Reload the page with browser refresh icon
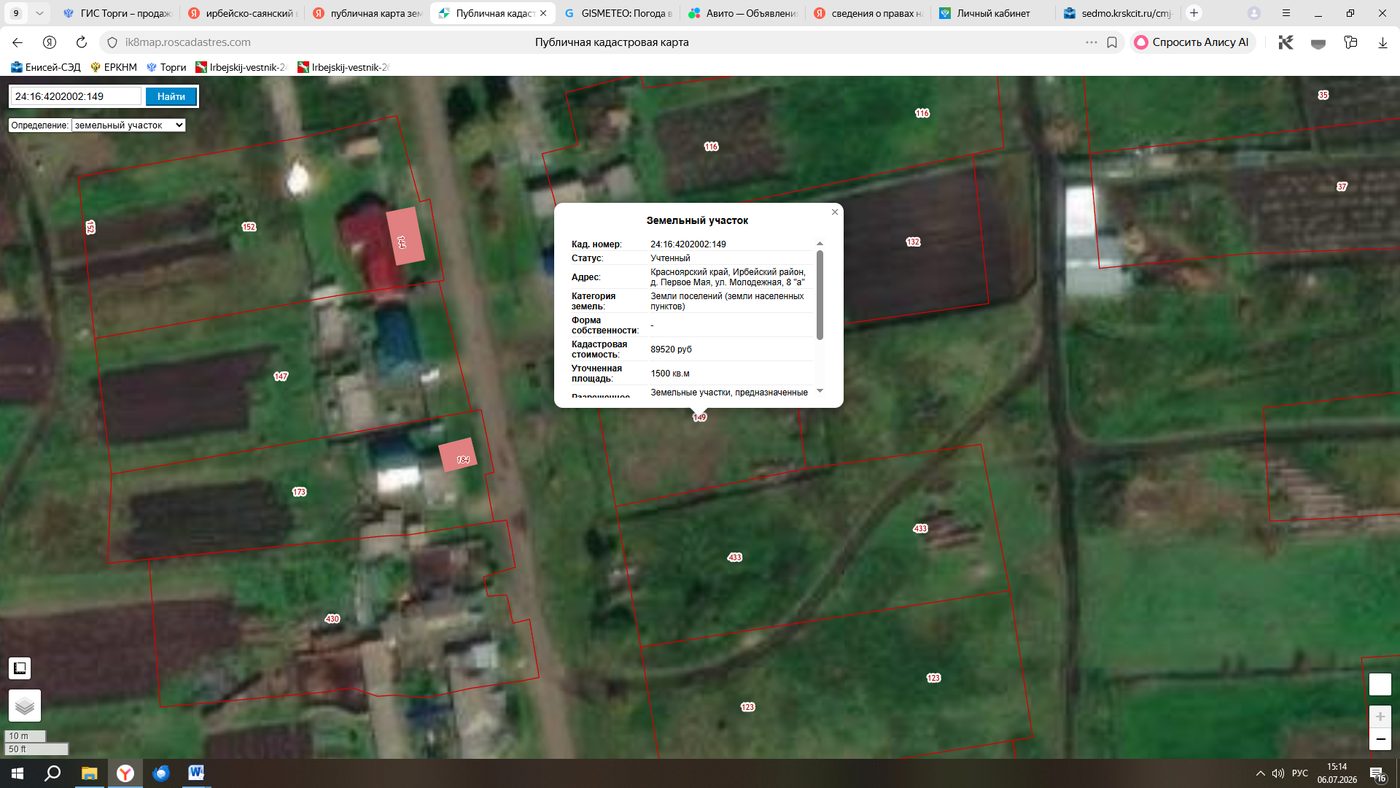Viewport: 1400px width, 788px height. coord(82,42)
